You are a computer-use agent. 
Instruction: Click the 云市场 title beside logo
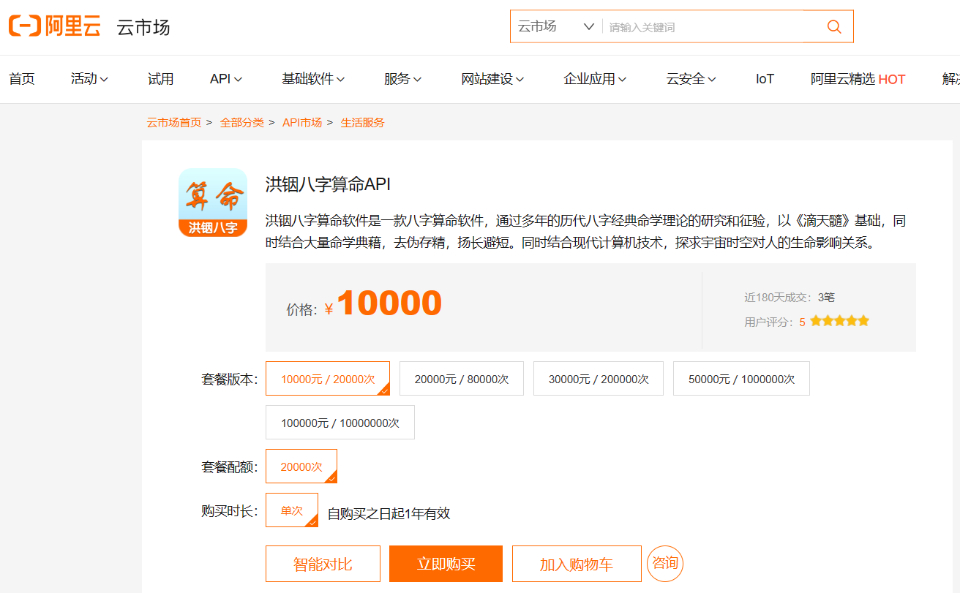pyautogui.click(x=143, y=27)
